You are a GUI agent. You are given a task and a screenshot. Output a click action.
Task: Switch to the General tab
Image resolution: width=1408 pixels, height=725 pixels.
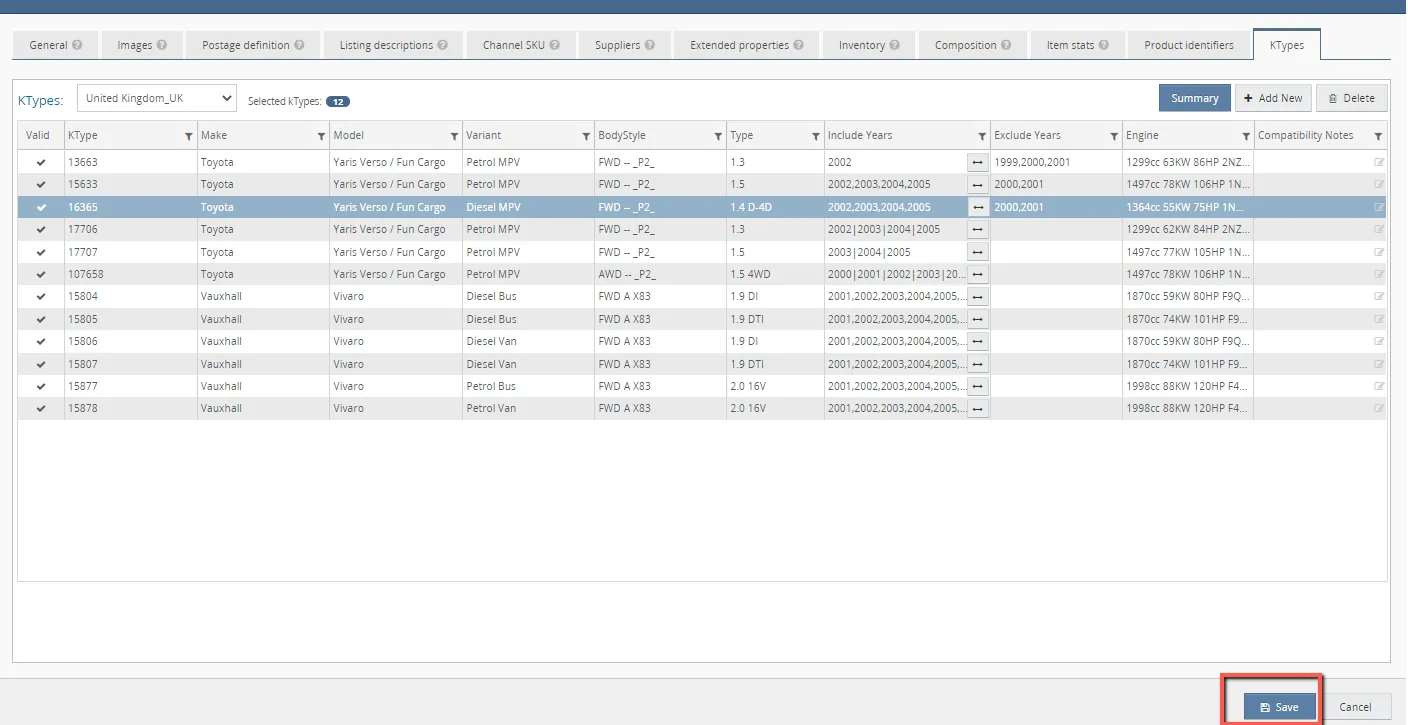pos(56,45)
